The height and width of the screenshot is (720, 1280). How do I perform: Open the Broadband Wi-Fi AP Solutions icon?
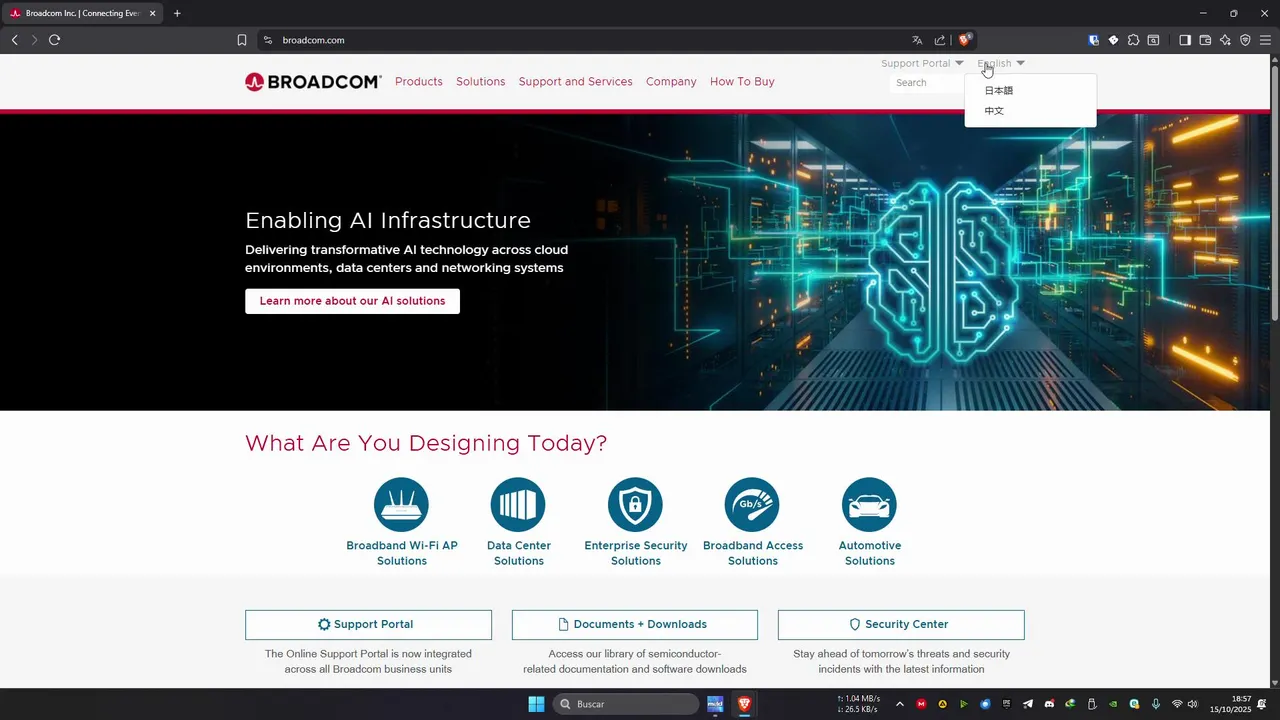pyautogui.click(x=401, y=504)
